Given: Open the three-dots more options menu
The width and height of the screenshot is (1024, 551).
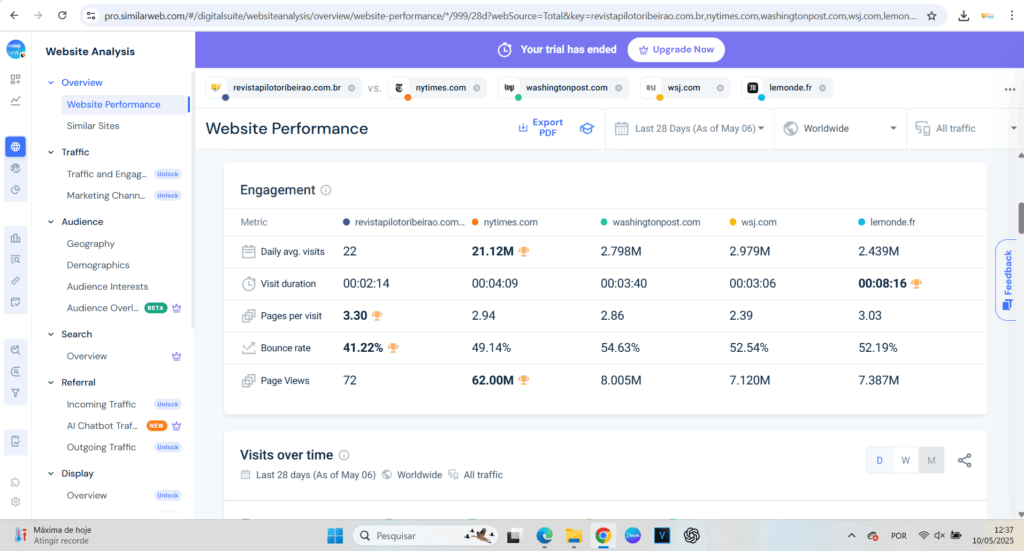Looking at the screenshot, I should click(1009, 89).
